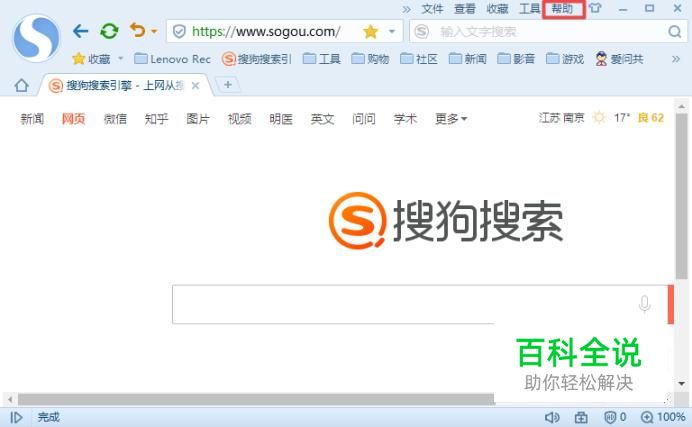Go back with the blue arrow
Image resolution: width=692 pixels, height=427 pixels.
coord(80,31)
